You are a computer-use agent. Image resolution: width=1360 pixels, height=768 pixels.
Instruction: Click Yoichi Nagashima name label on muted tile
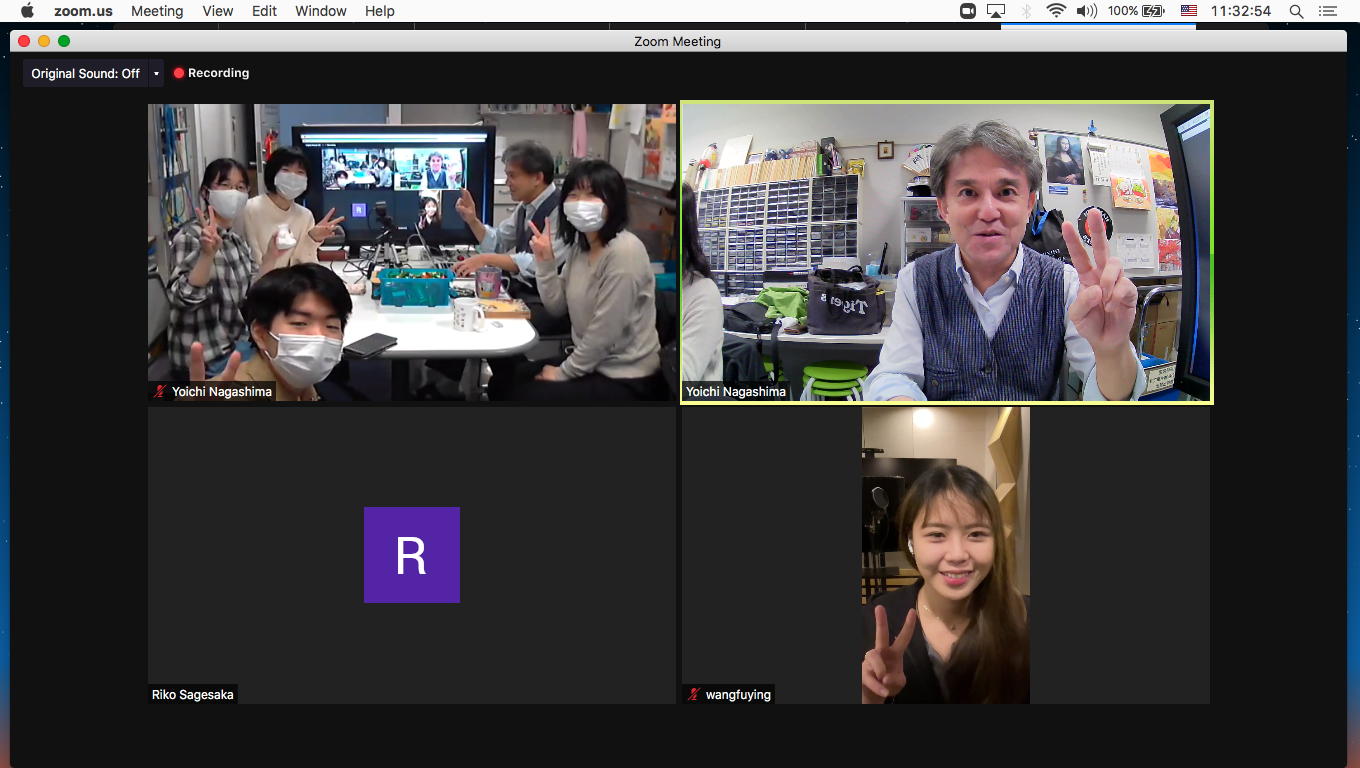point(221,391)
